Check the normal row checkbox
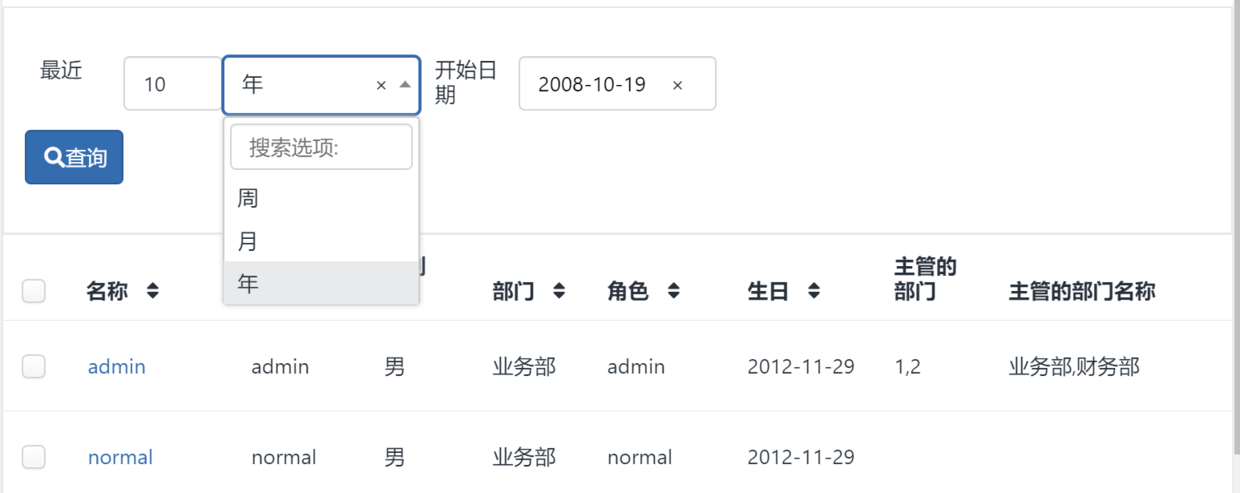The width and height of the screenshot is (1240, 493). (34, 457)
